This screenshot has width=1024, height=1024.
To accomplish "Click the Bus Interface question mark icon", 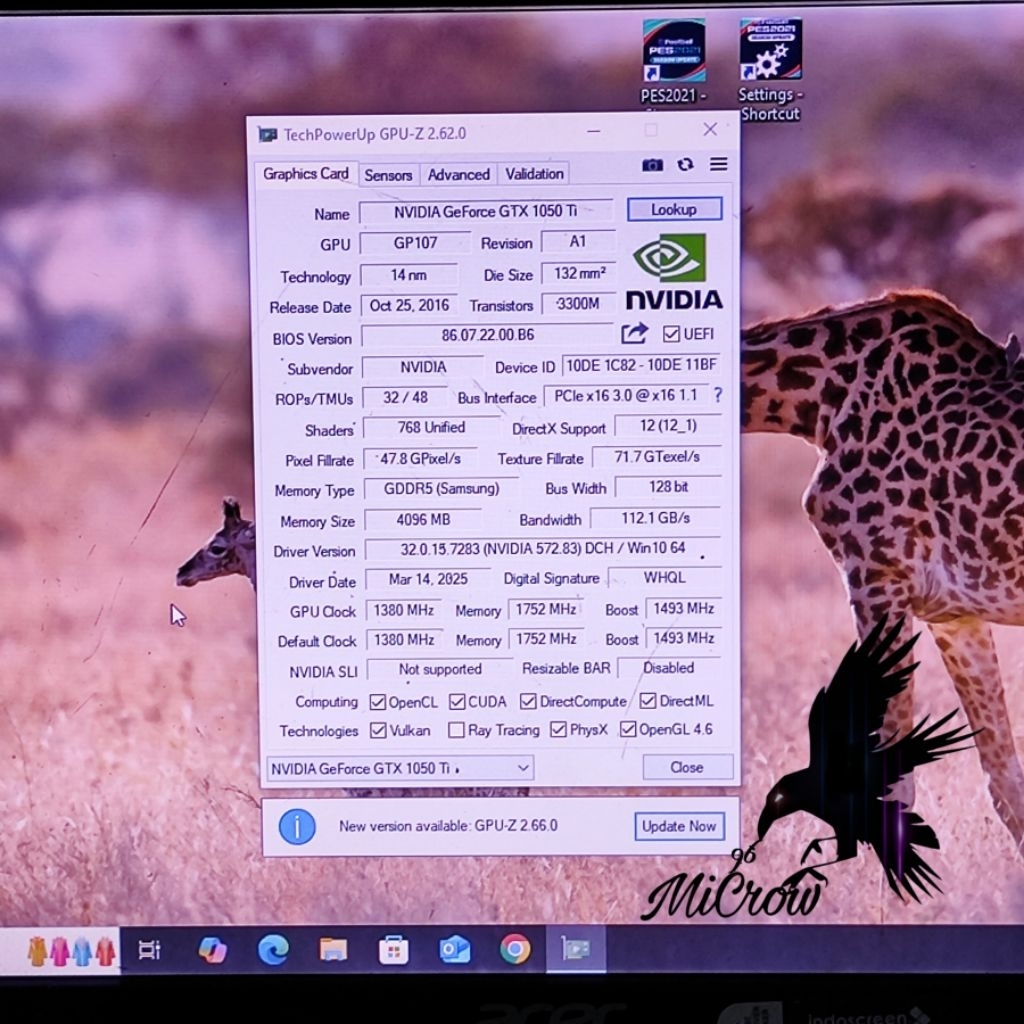I will (x=717, y=396).
